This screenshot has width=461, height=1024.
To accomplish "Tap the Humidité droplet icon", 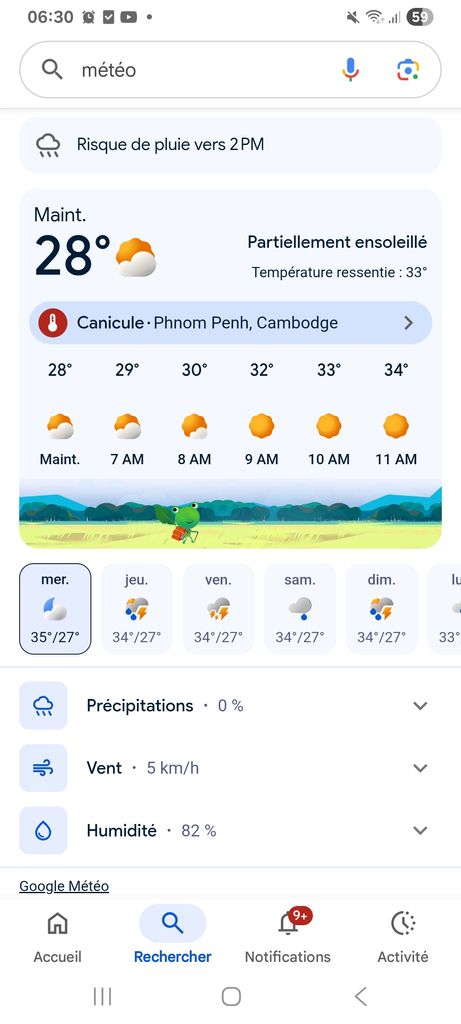I will [x=43, y=831].
